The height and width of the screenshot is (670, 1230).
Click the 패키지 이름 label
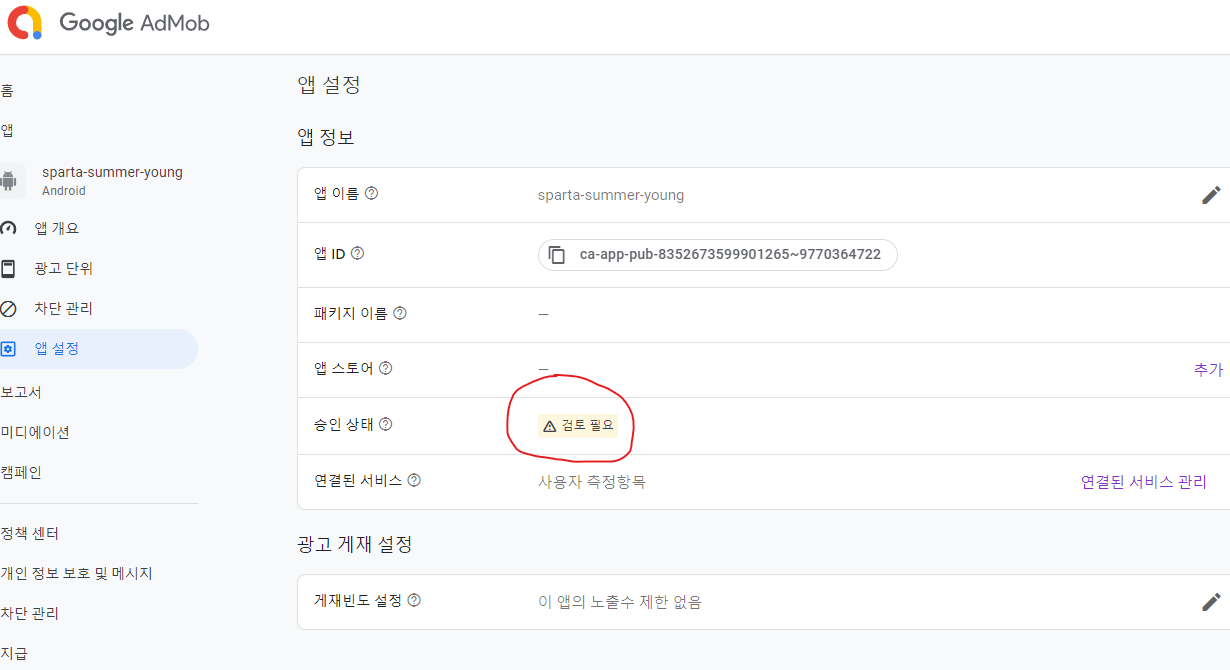pyautogui.click(x=351, y=313)
